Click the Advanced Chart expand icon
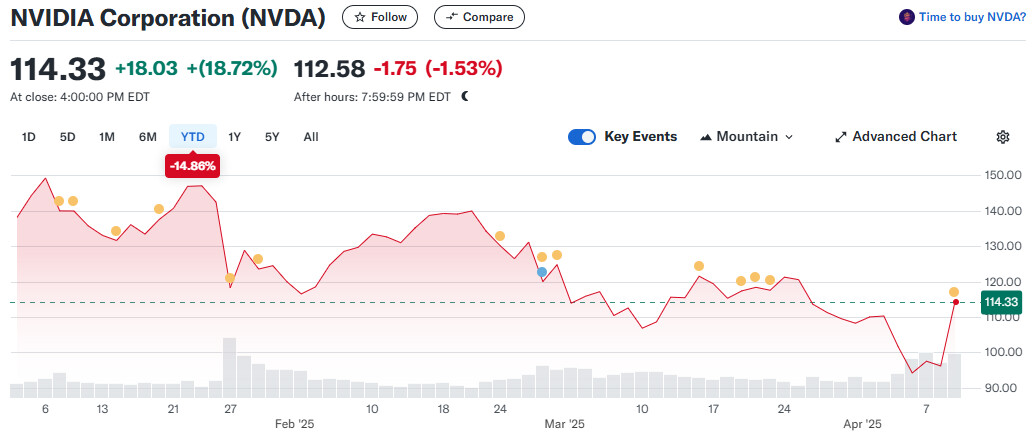The width and height of the screenshot is (1035, 441). tap(841, 137)
